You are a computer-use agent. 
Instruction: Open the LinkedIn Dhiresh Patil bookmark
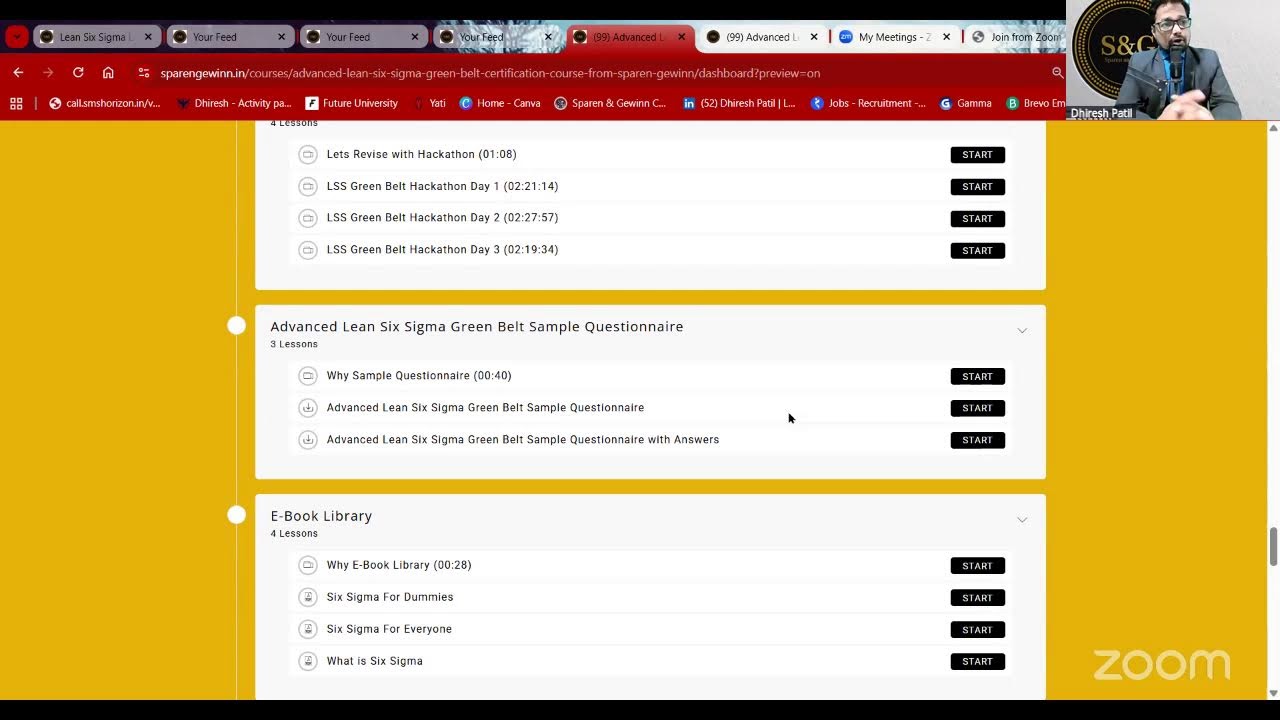(x=739, y=103)
